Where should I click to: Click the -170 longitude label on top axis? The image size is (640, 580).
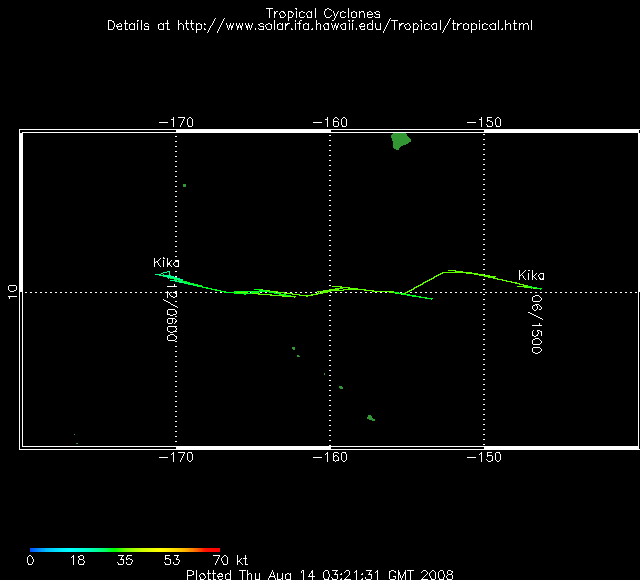176,122
